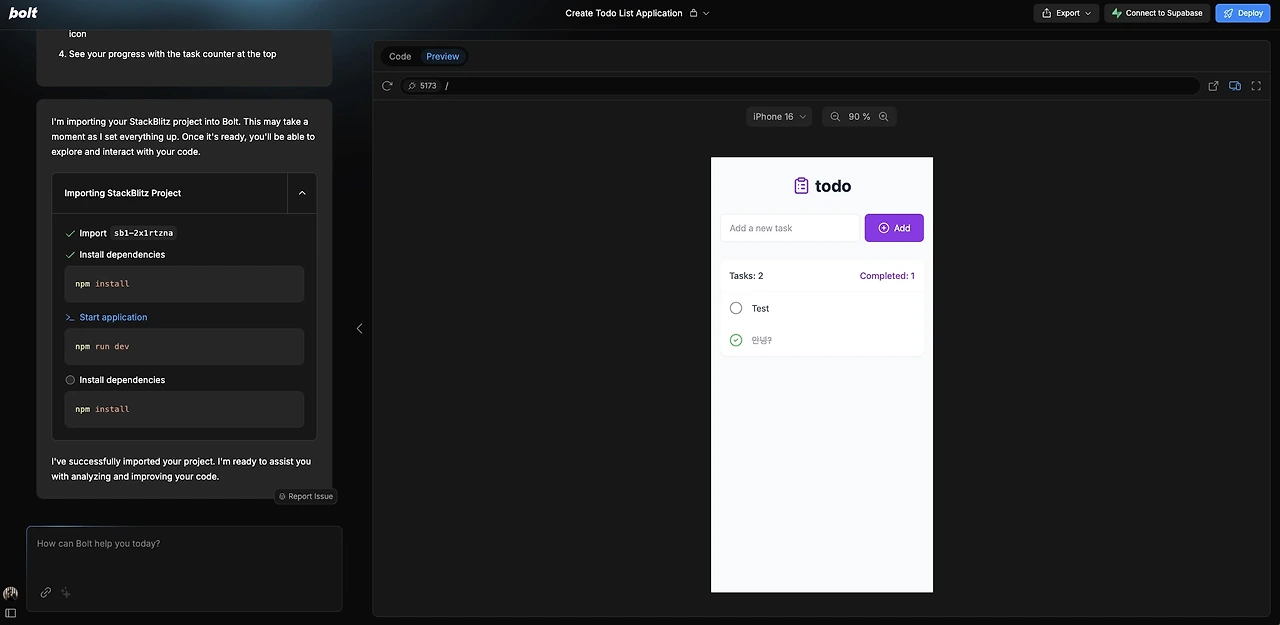This screenshot has width=1280, height=625.
Task: Reload the preview with refresh icon
Action: point(387,86)
